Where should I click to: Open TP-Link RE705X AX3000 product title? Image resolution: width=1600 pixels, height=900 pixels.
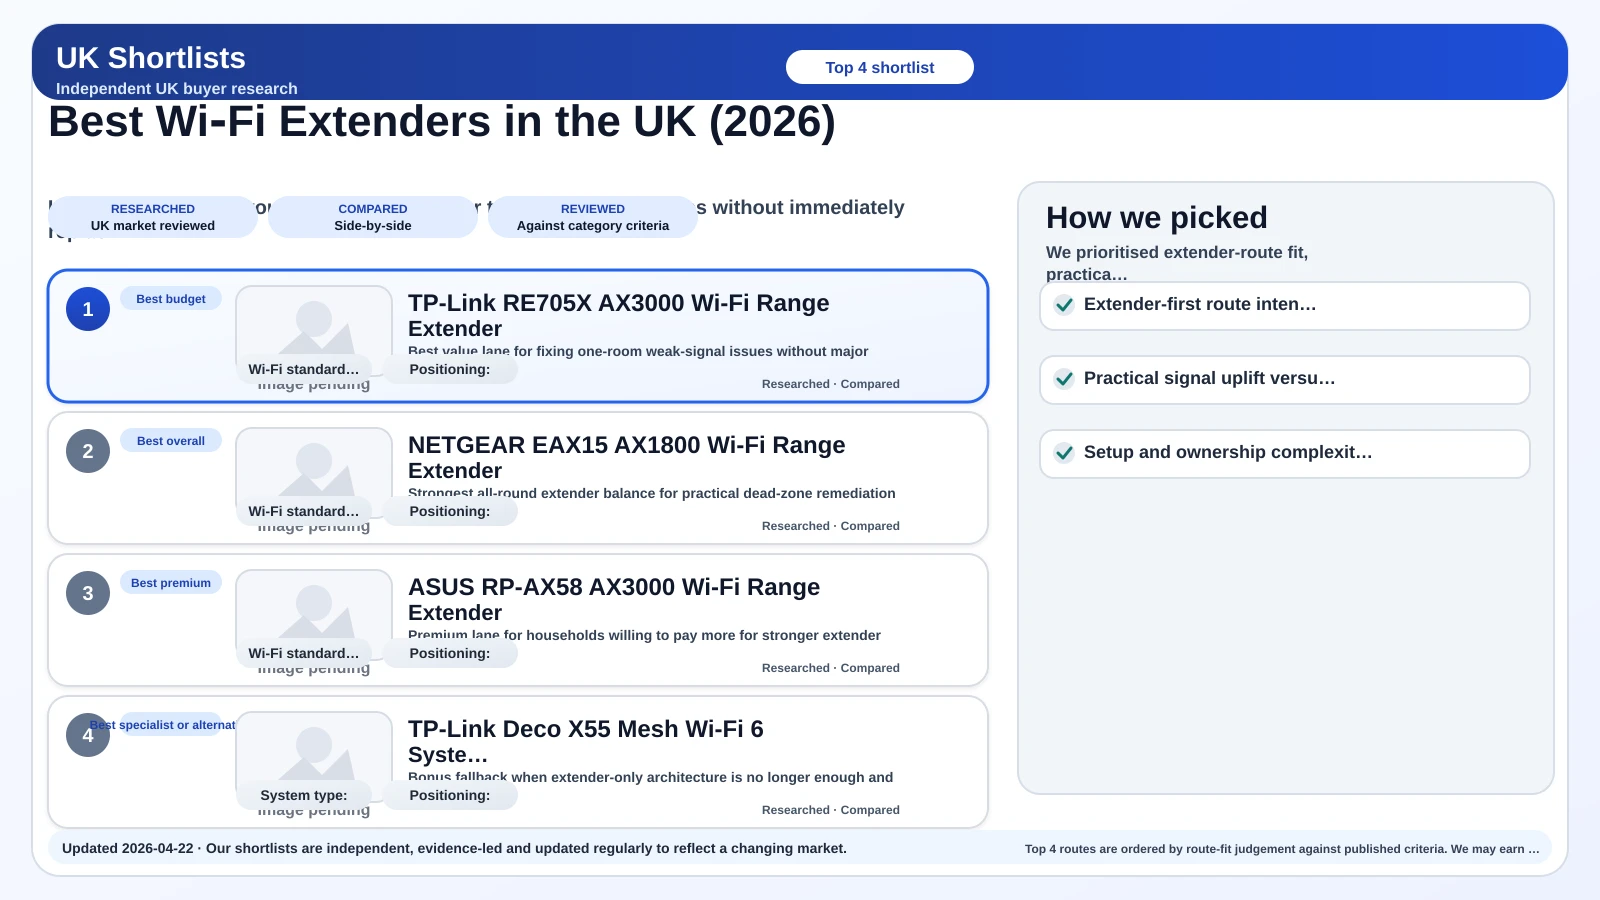(619, 316)
